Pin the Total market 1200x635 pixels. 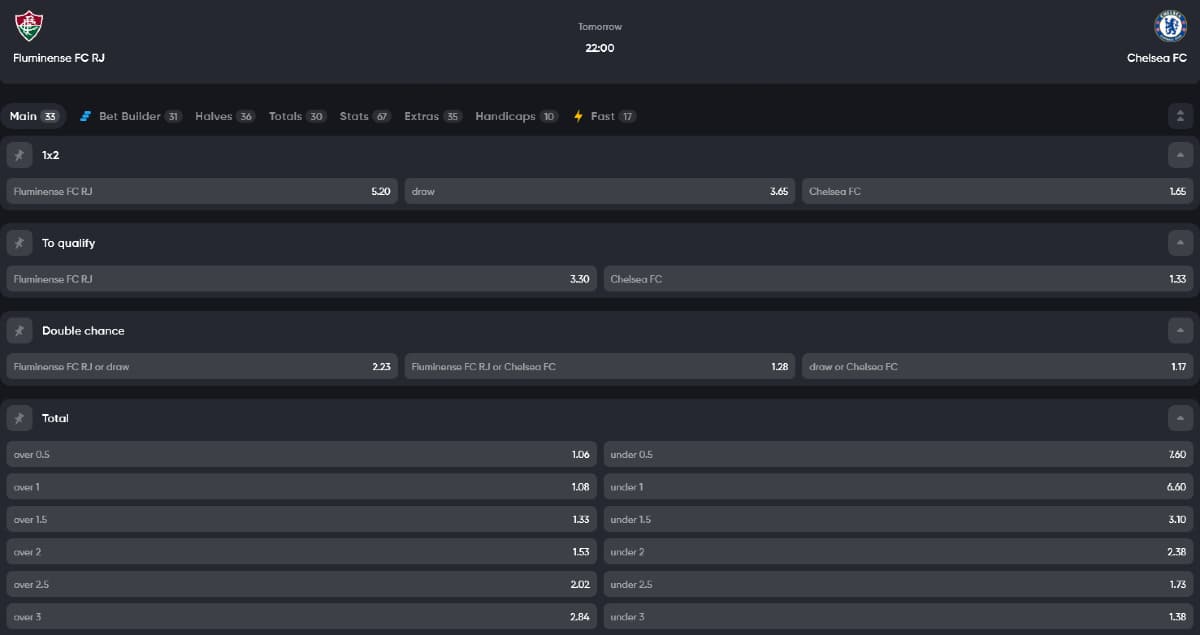19,418
